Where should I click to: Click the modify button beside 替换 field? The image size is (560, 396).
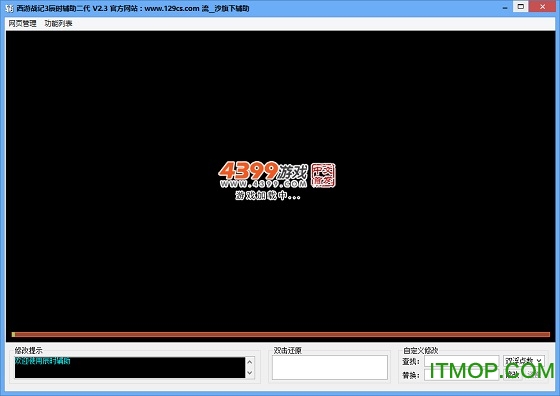pos(512,375)
